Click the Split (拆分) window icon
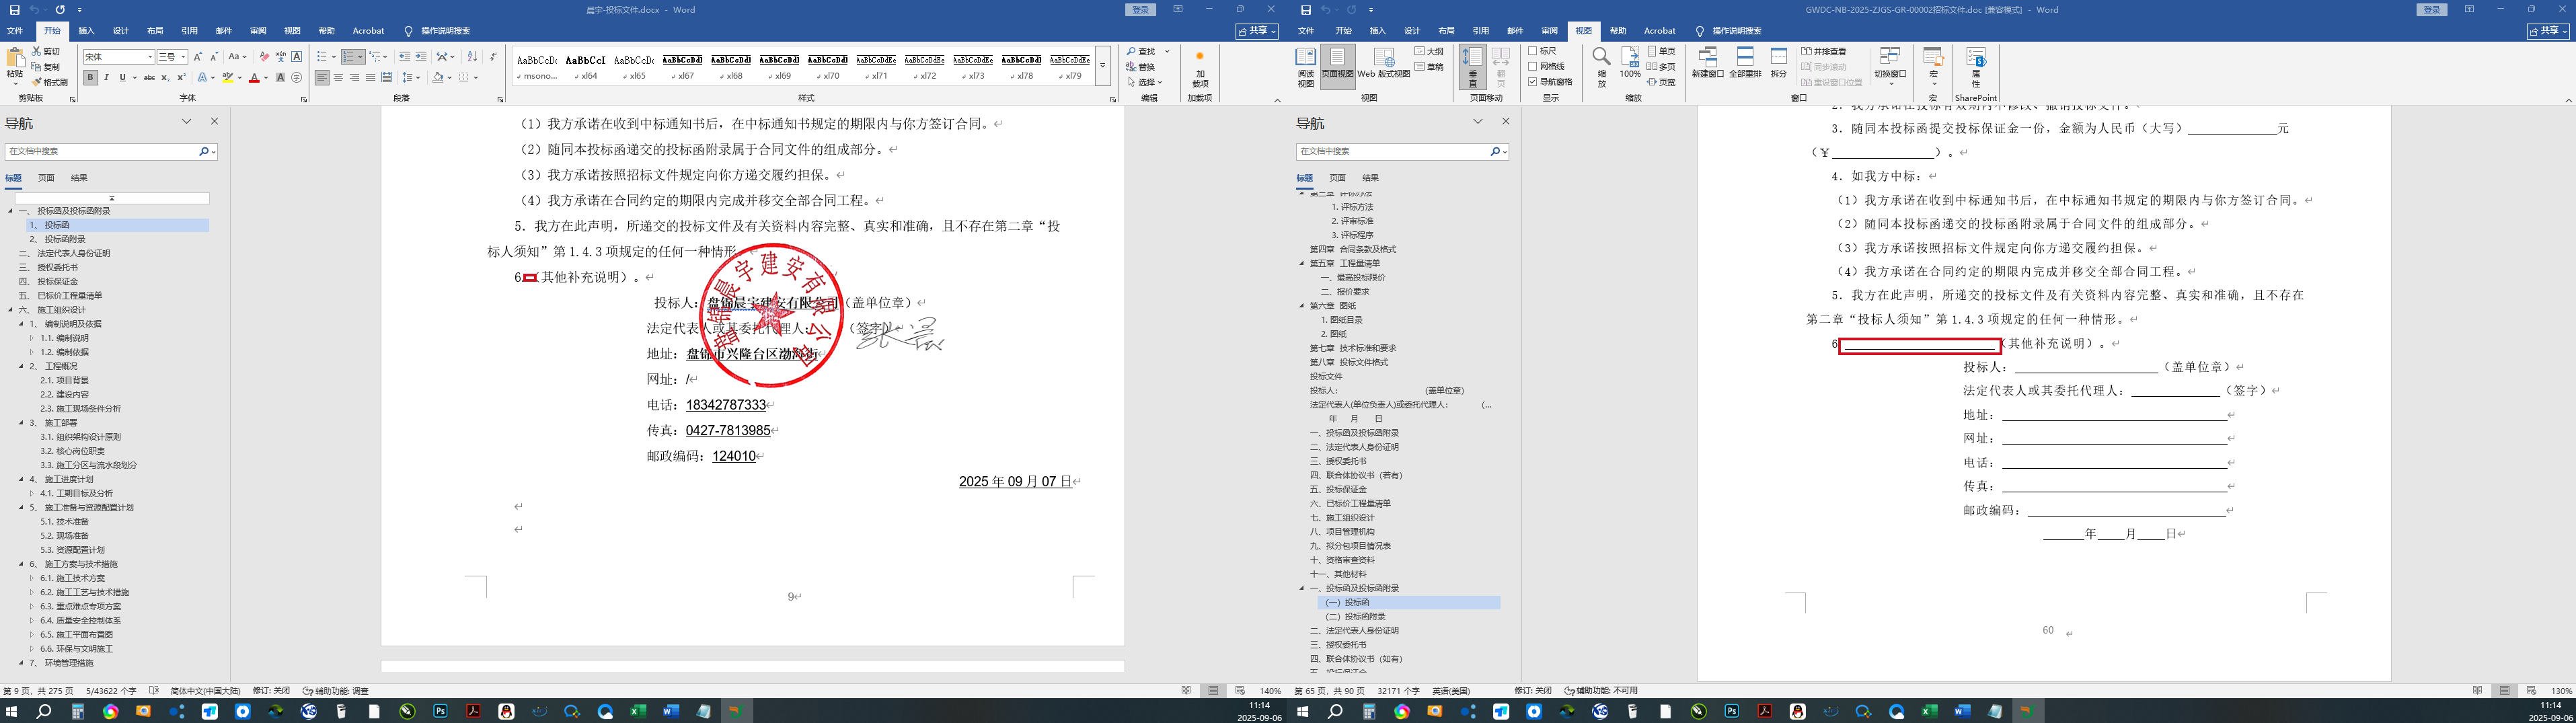2576x723 pixels. coord(1778,62)
